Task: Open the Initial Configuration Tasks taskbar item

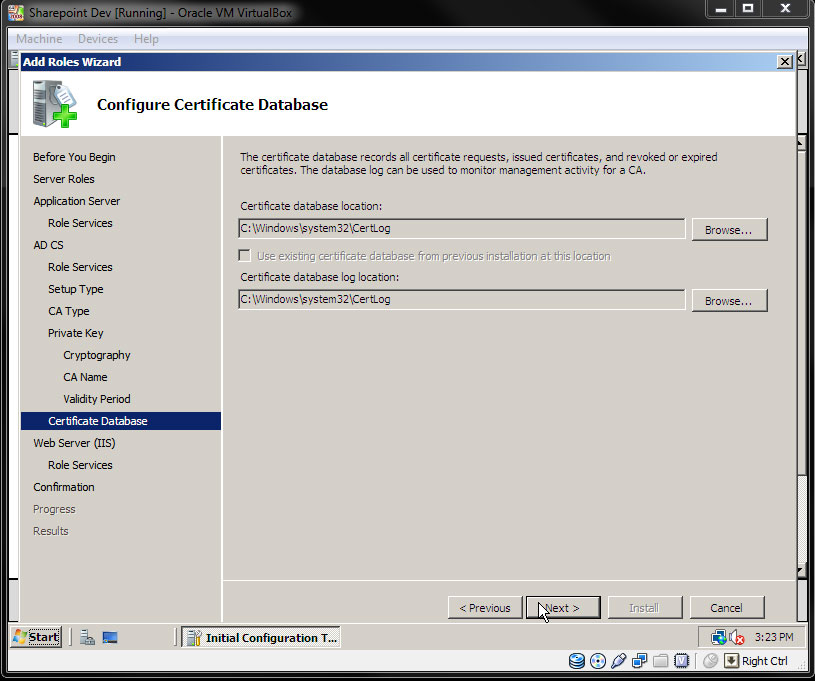Action: pyautogui.click(x=261, y=637)
